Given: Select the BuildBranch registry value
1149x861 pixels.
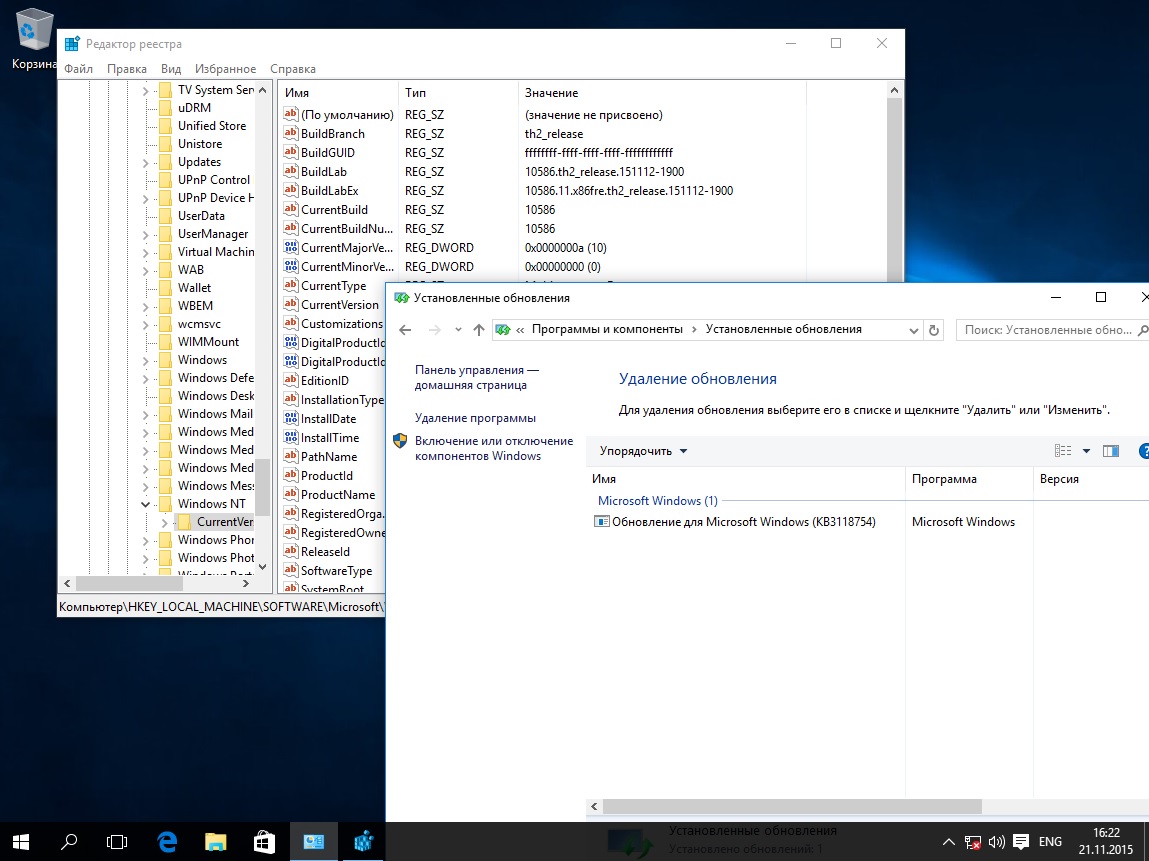Looking at the screenshot, I should click(x=333, y=134).
